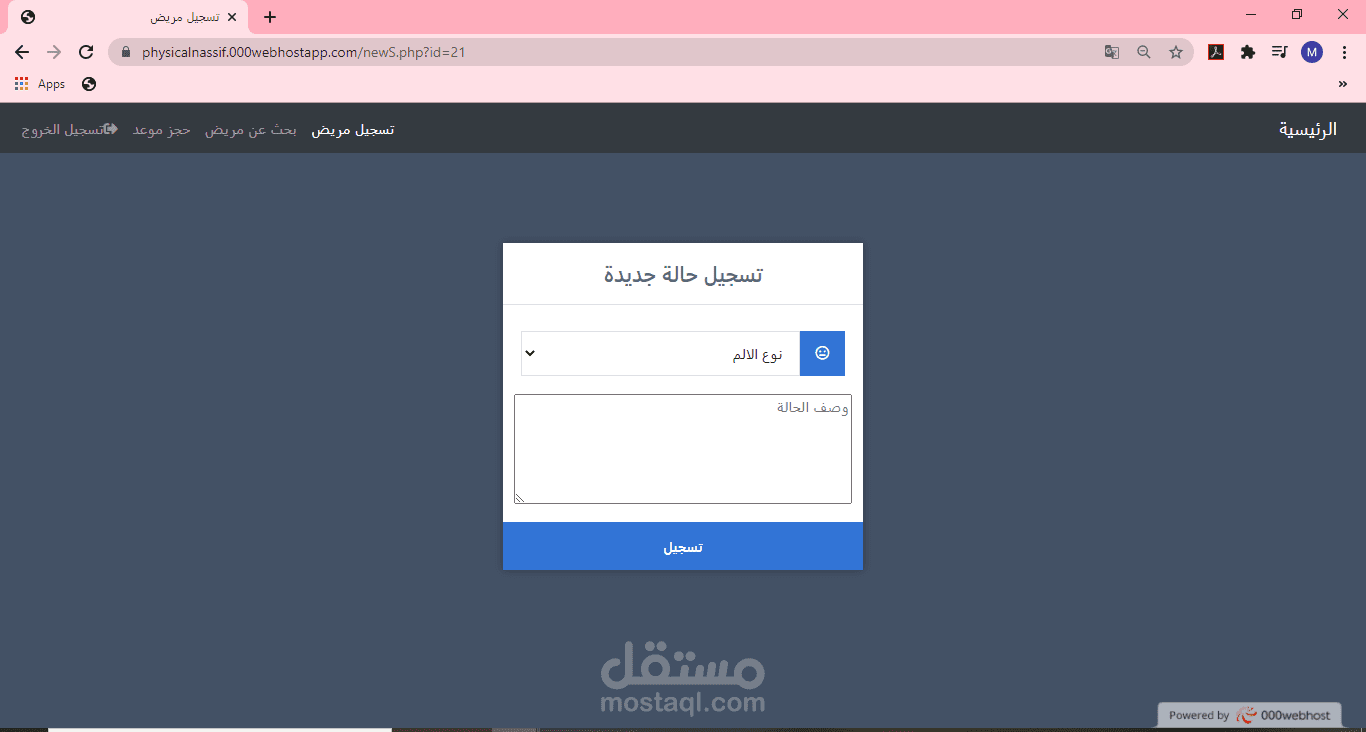Image resolution: width=1366 pixels, height=732 pixels.
Task: Open the Adobe Acrobat extension icon
Action: 1216,52
